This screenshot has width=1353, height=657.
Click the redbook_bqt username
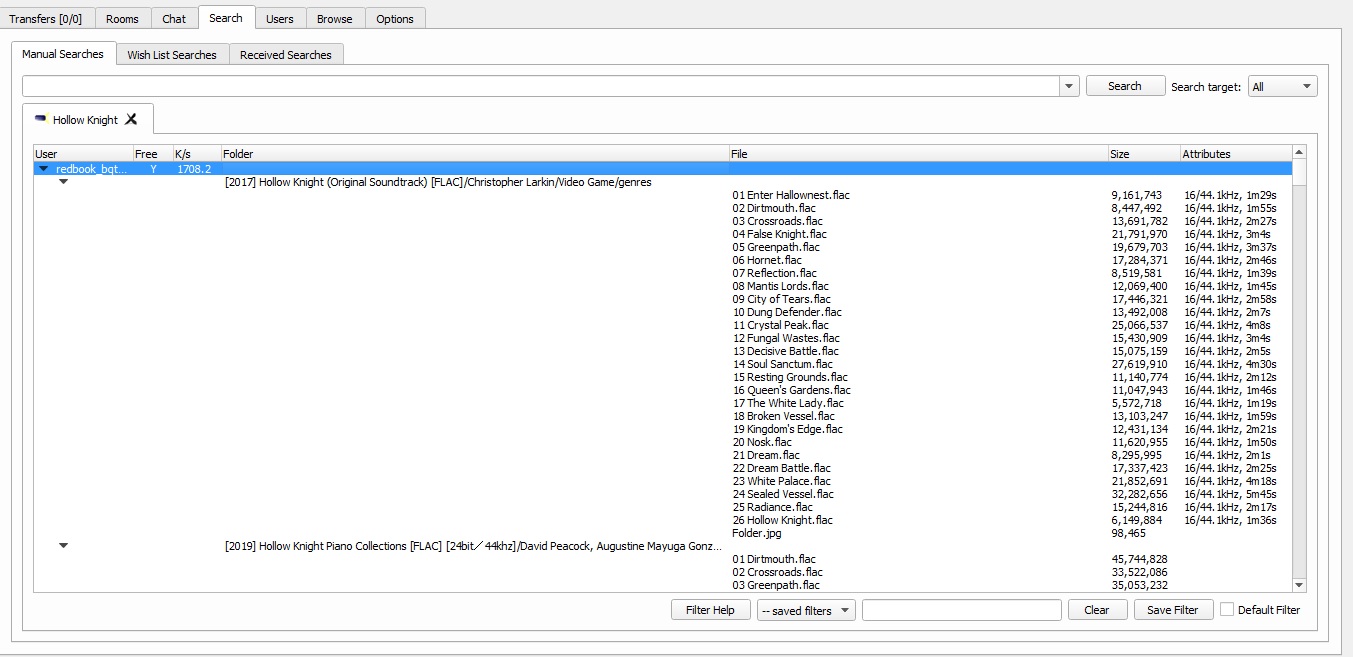(x=92, y=169)
